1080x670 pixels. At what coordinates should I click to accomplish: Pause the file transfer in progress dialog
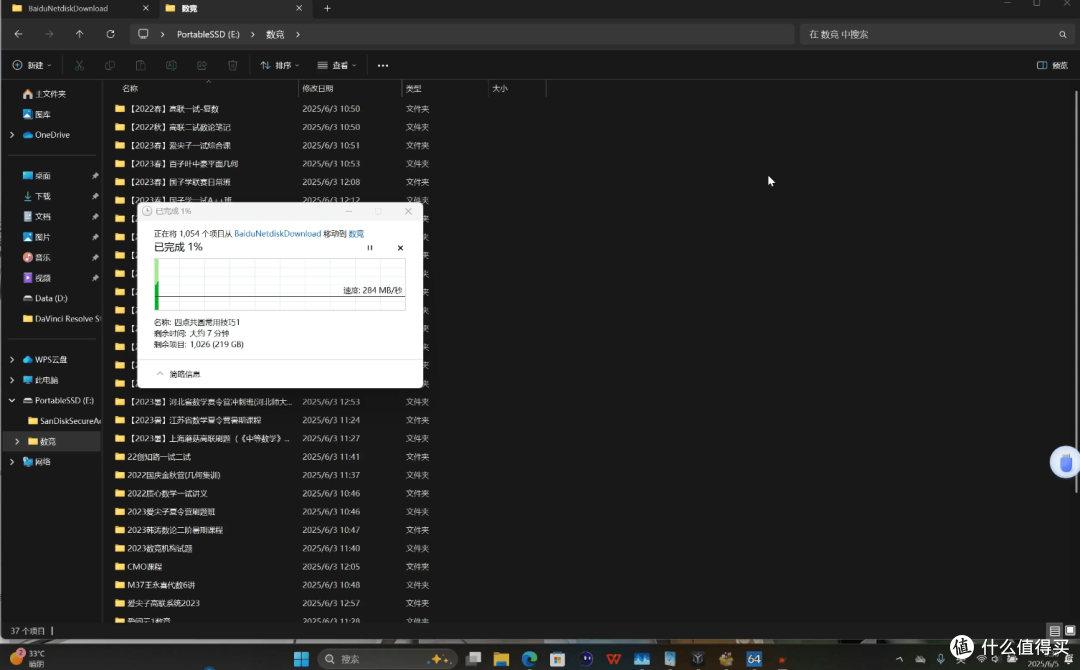(370, 248)
